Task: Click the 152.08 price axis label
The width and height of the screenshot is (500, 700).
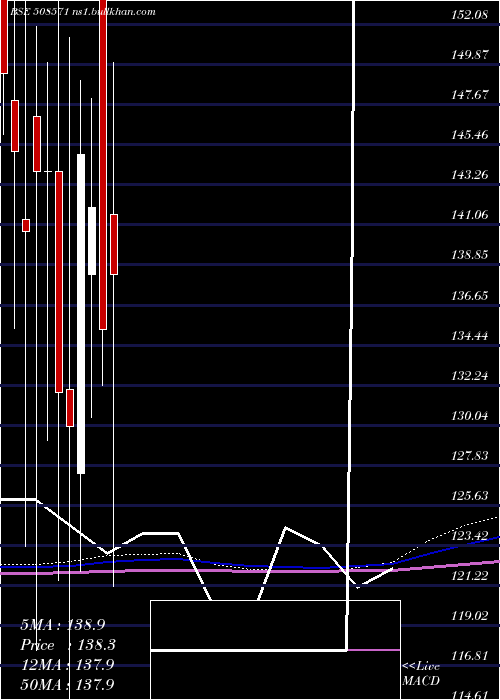Action: (469, 15)
